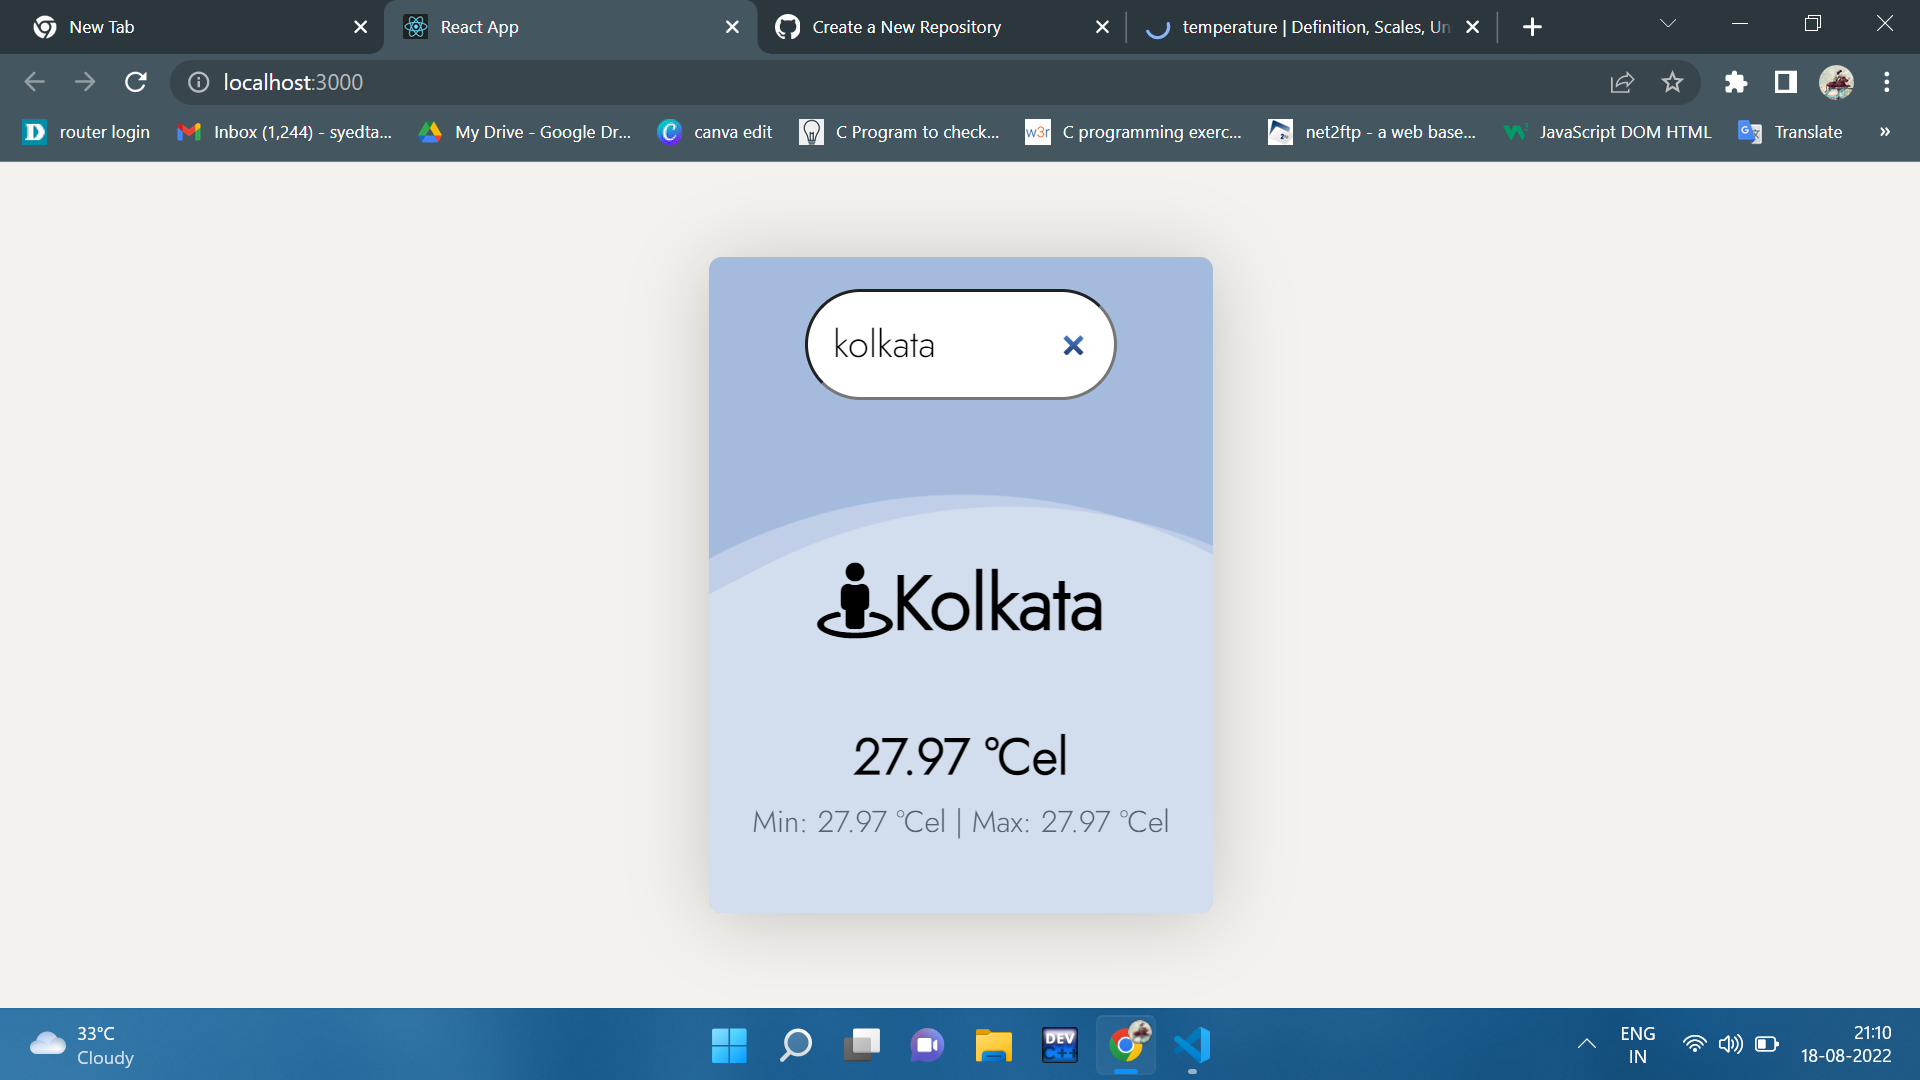
Task: Open the router login bookmark
Action: click(x=87, y=132)
